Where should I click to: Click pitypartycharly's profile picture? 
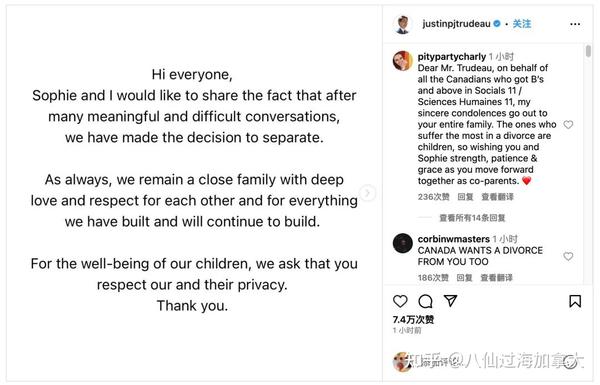pyautogui.click(x=403, y=61)
